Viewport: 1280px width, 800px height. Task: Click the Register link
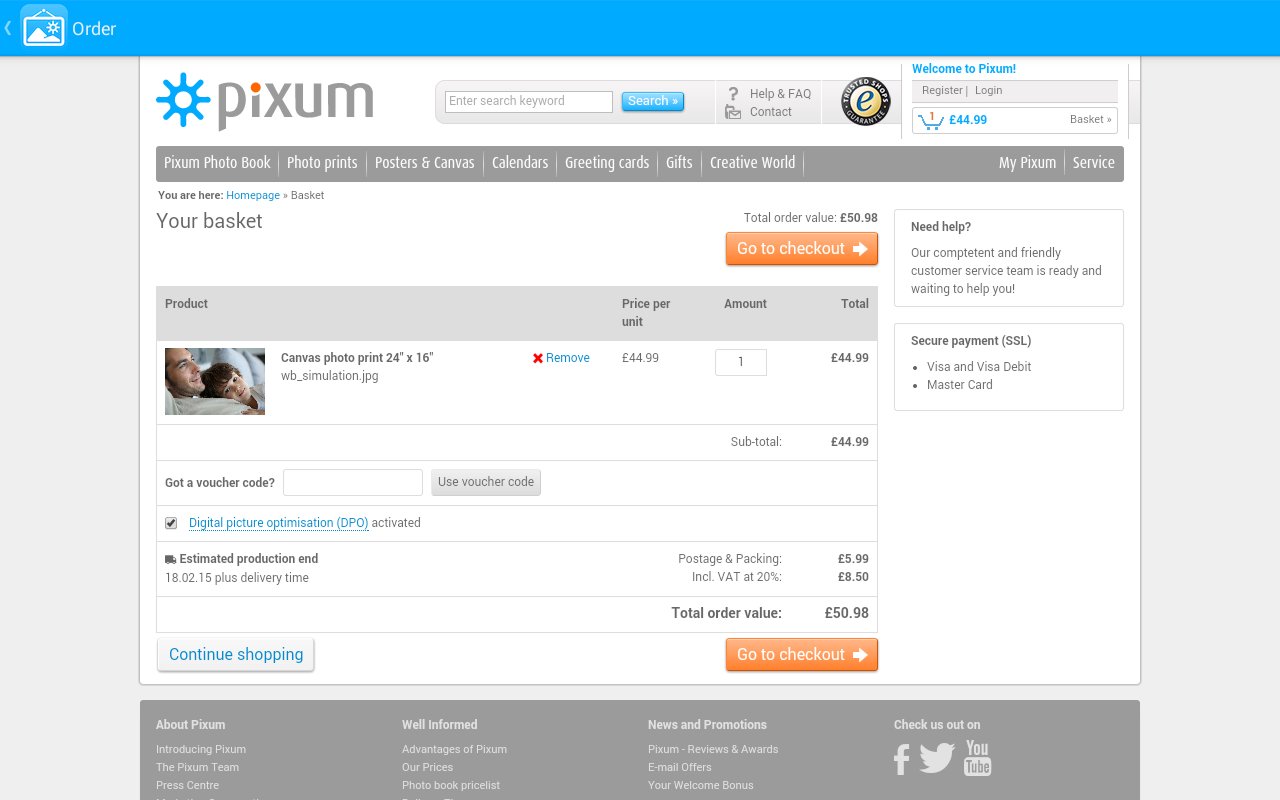942,90
